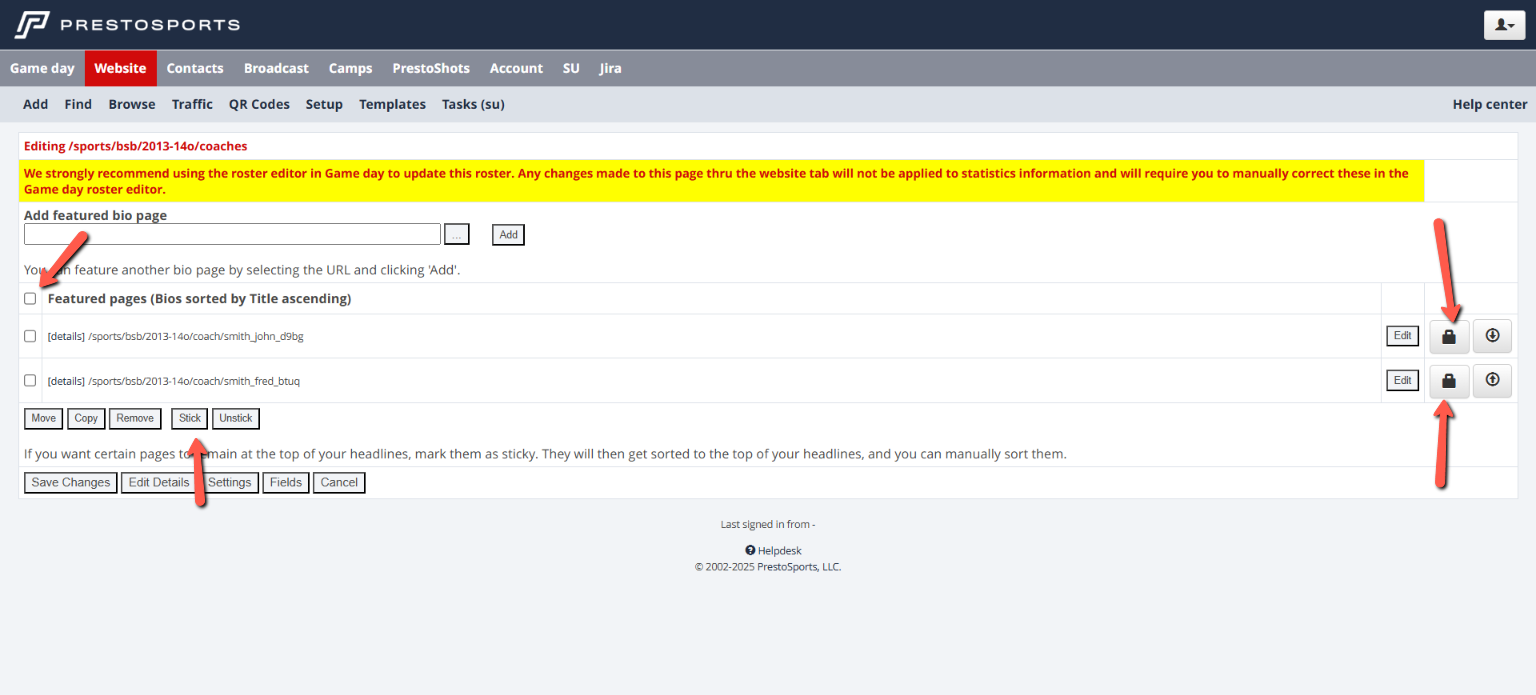This screenshot has width=1536, height=695.
Task: Switch to the Game day tab
Action: pyautogui.click(x=42, y=69)
